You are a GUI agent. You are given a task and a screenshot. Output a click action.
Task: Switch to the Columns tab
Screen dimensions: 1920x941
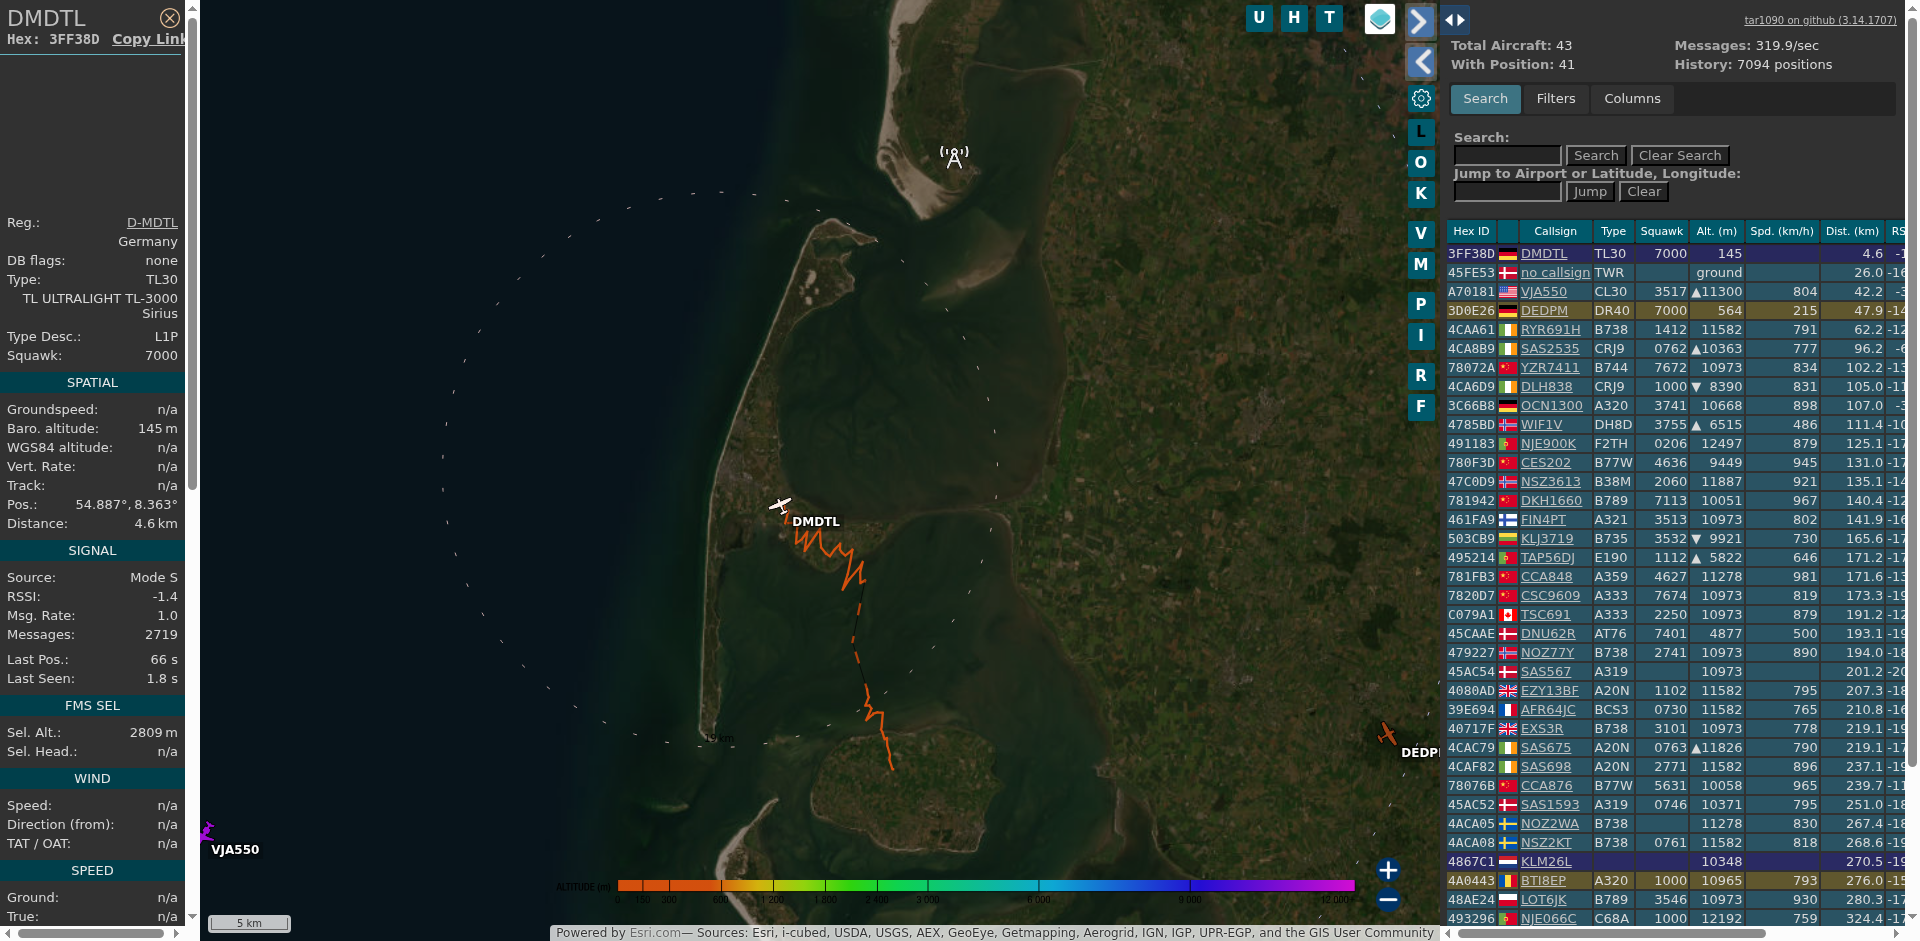pyautogui.click(x=1632, y=99)
